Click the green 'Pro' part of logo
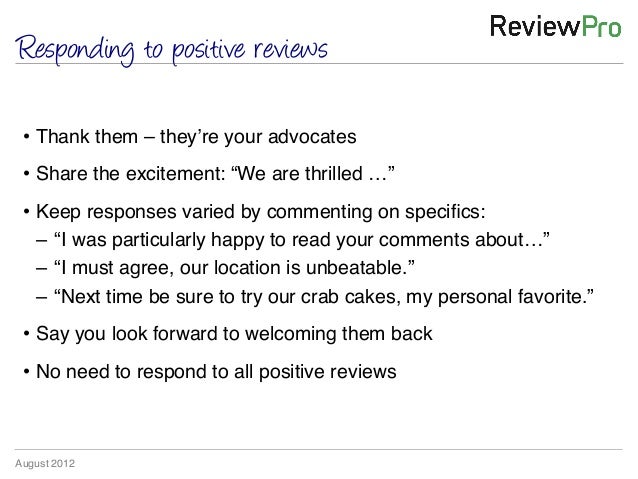 (601, 26)
